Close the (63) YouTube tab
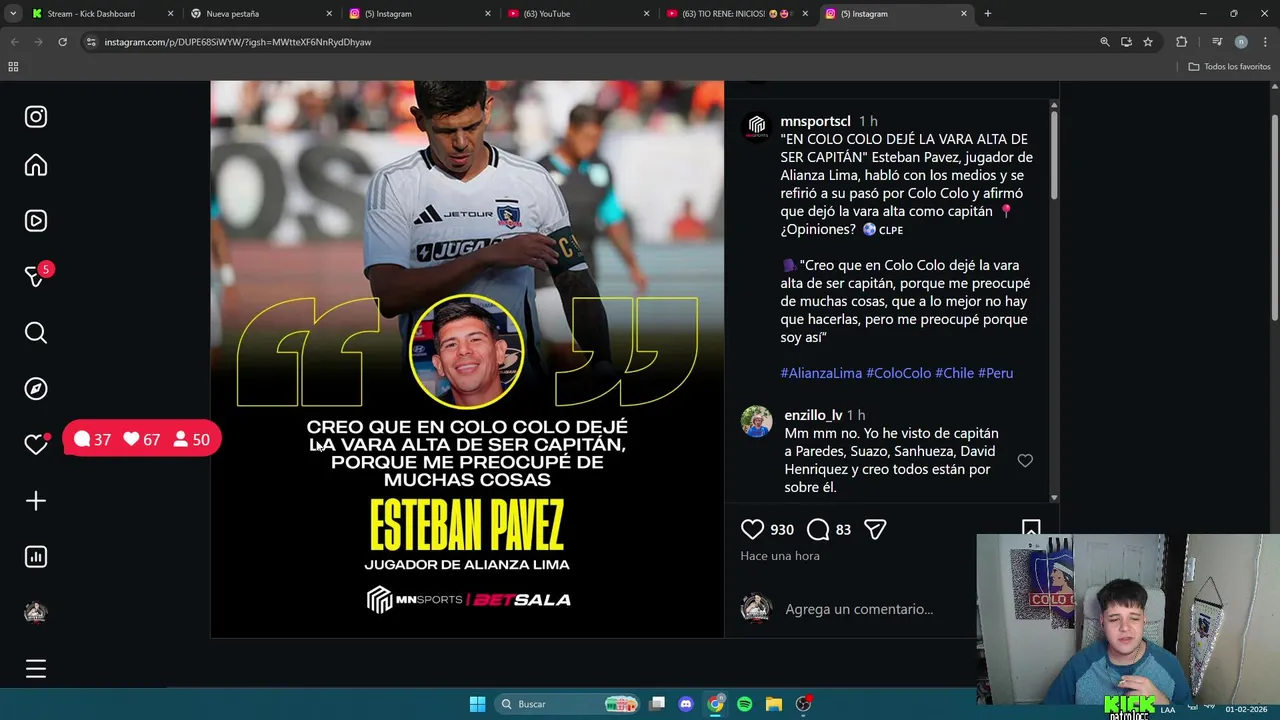 [646, 14]
